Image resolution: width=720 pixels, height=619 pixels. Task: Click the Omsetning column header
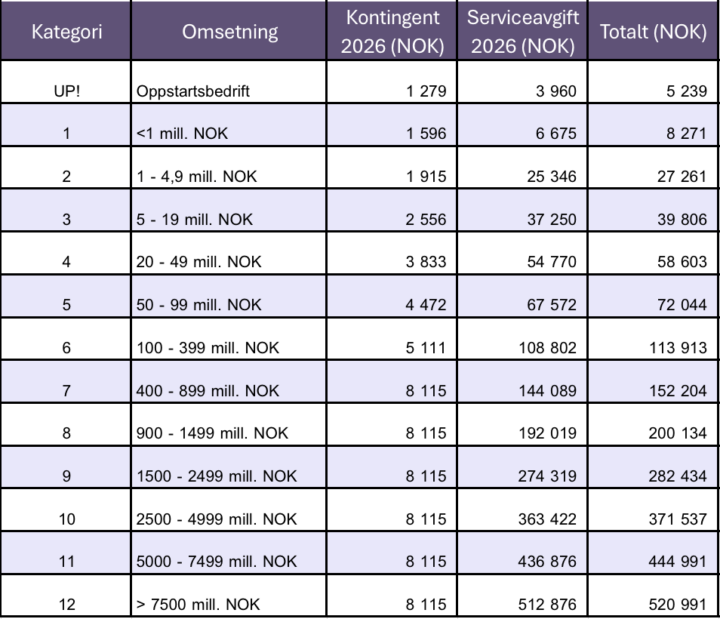pyautogui.click(x=230, y=32)
